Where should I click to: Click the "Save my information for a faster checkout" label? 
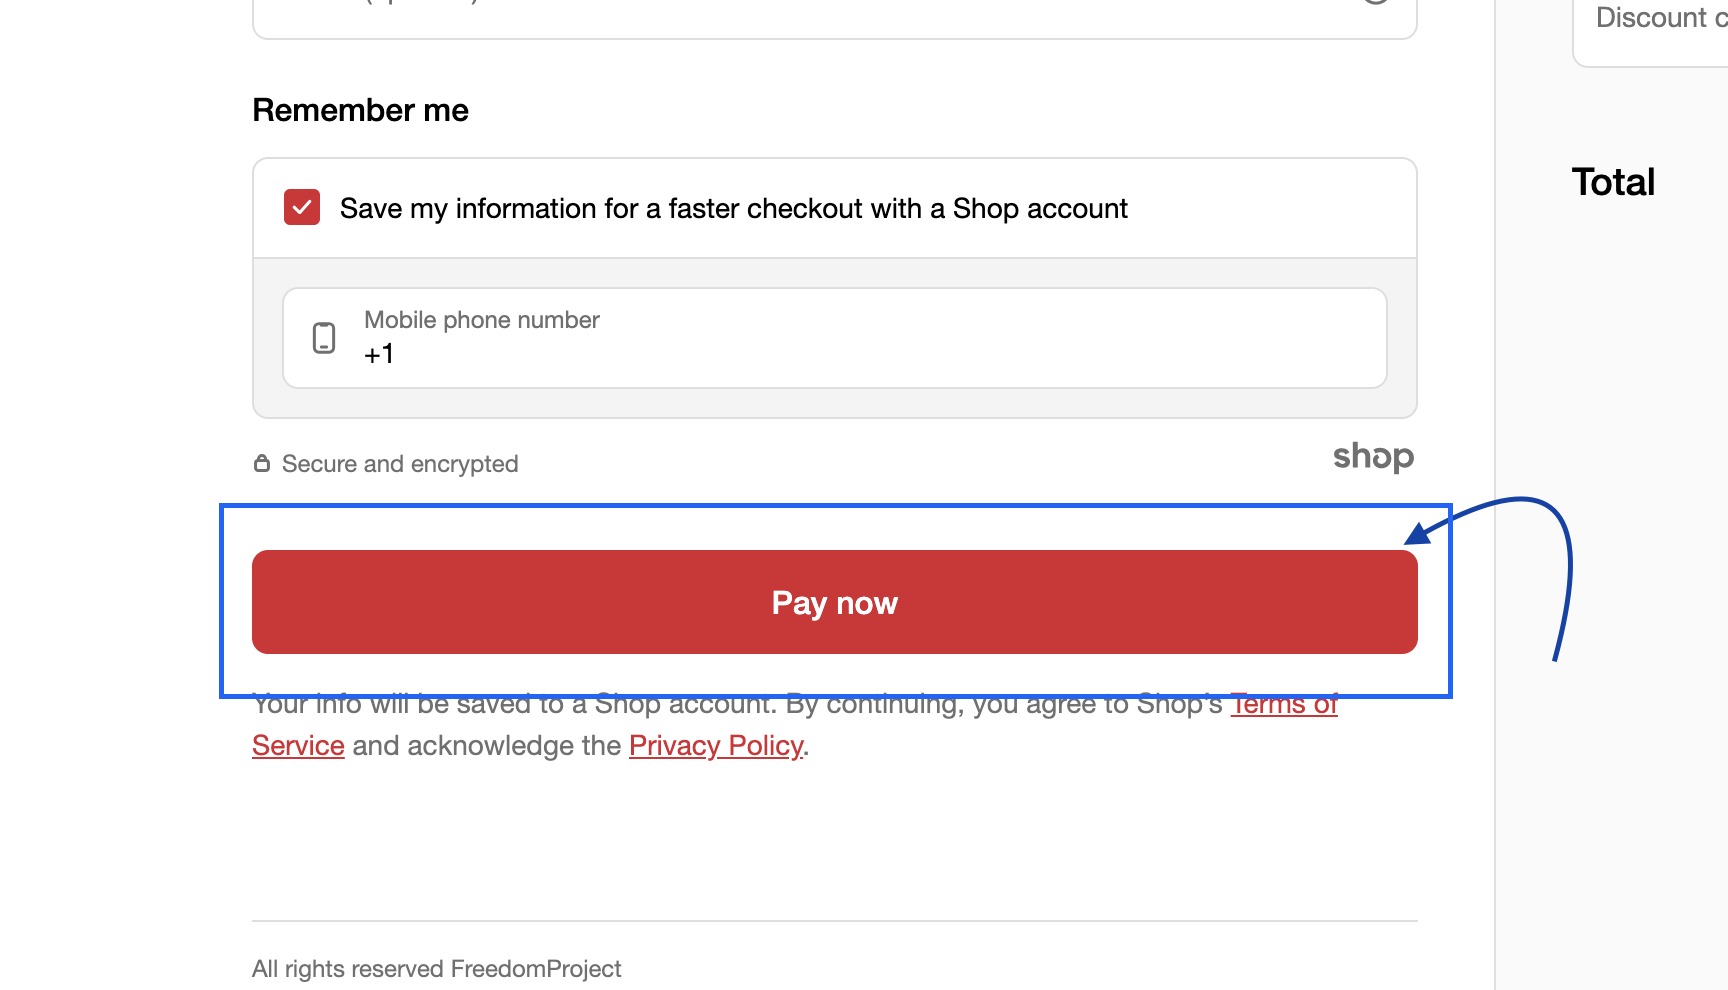[733, 208]
